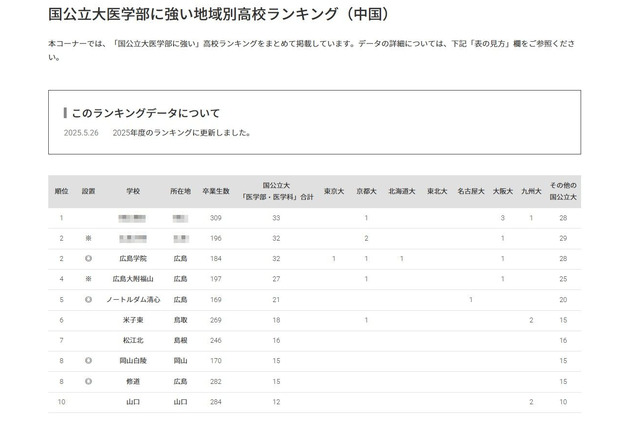The width and height of the screenshot is (640, 426).
Task: Click the ※ symbol in the 広島大附福山 row
Action: 88,278
